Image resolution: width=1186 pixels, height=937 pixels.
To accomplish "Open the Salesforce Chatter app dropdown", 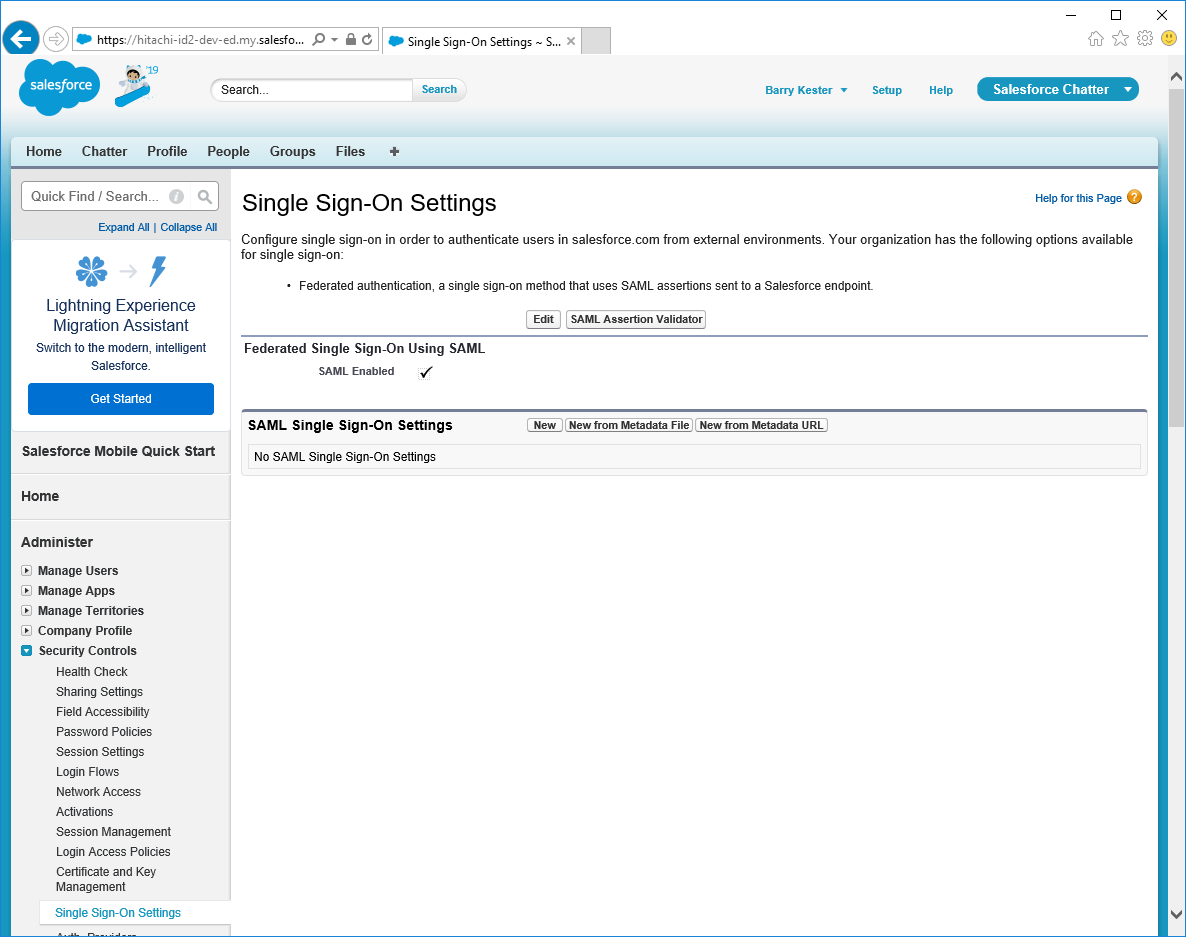I will tap(1128, 90).
